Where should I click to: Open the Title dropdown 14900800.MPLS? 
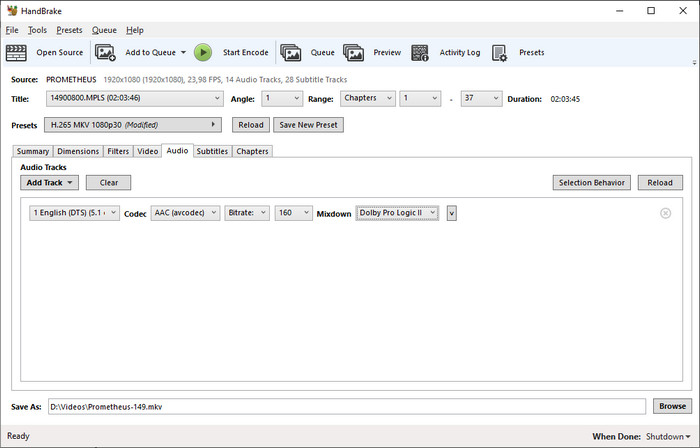(x=135, y=99)
